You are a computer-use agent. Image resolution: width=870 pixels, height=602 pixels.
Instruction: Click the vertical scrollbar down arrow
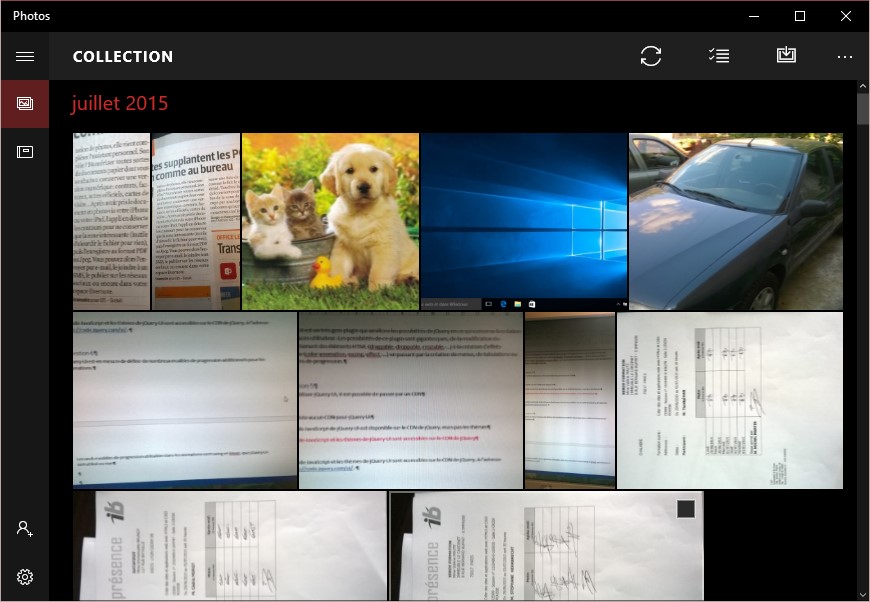[862, 594]
